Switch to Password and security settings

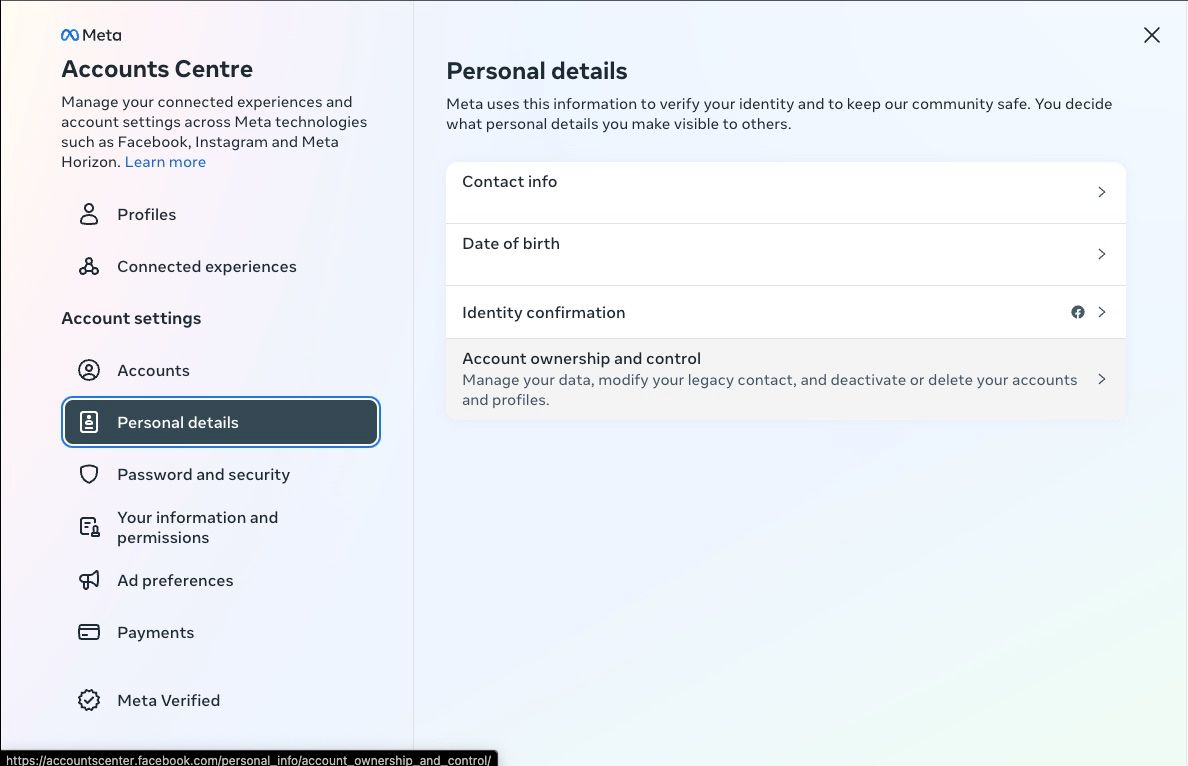(x=204, y=474)
